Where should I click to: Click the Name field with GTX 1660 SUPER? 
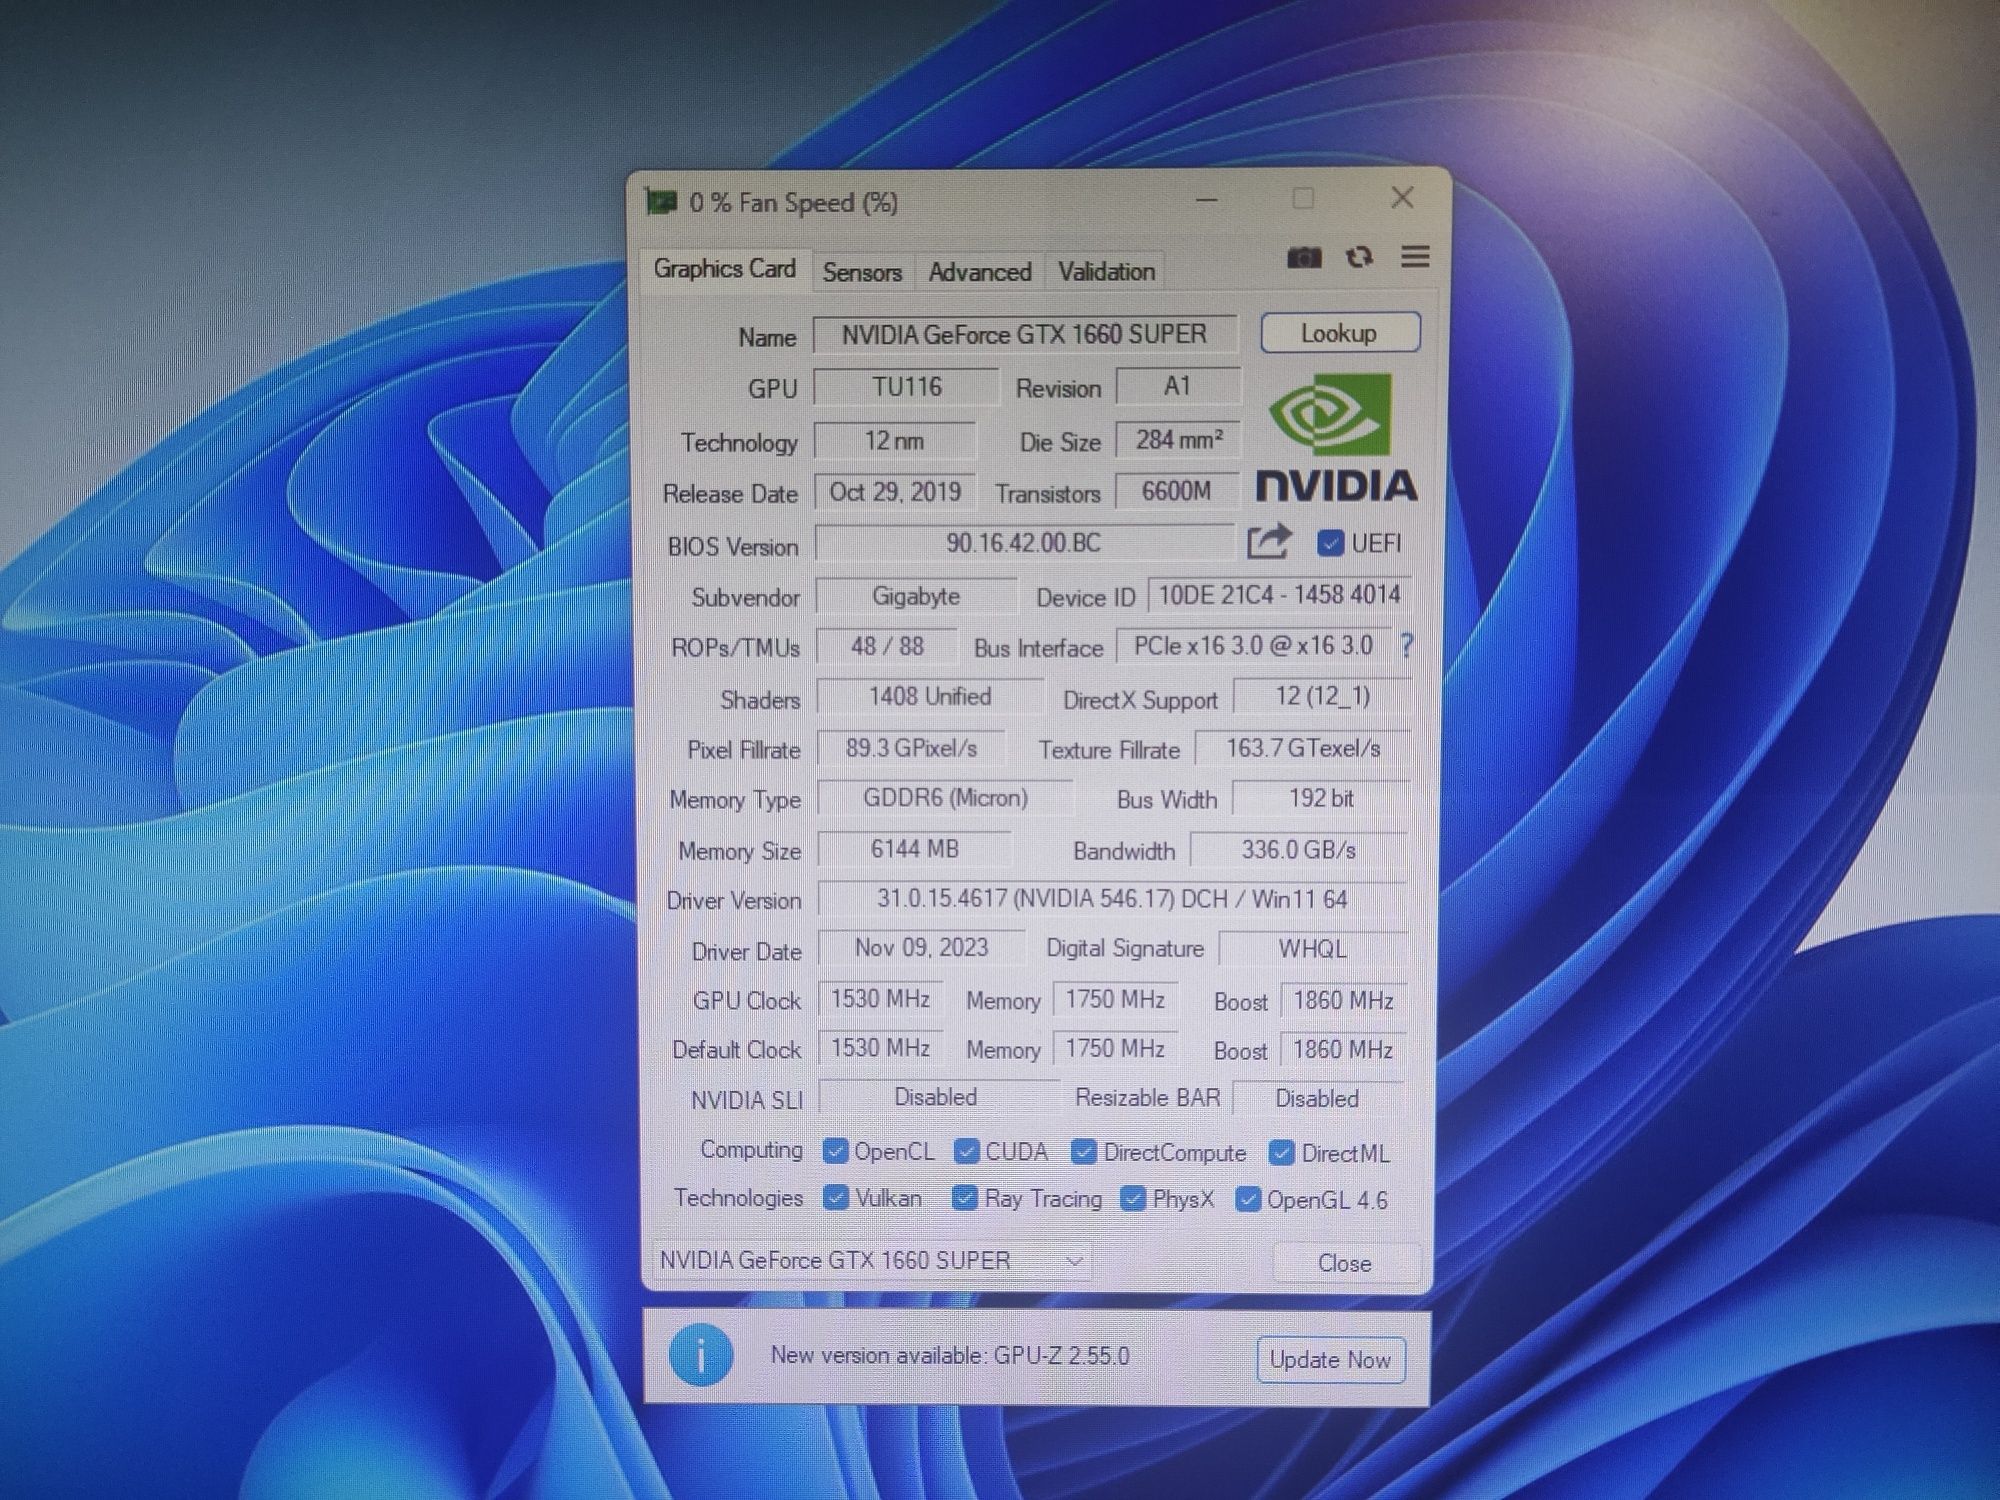pyautogui.click(x=1025, y=334)
